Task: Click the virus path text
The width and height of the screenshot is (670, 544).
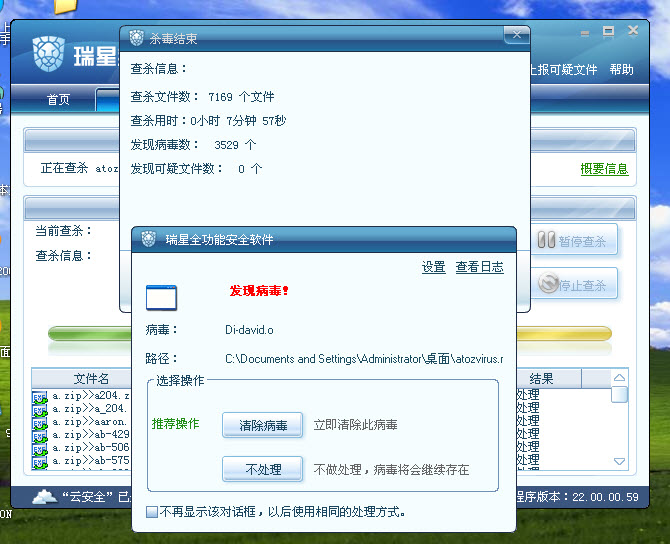Action: coord(364,359)
